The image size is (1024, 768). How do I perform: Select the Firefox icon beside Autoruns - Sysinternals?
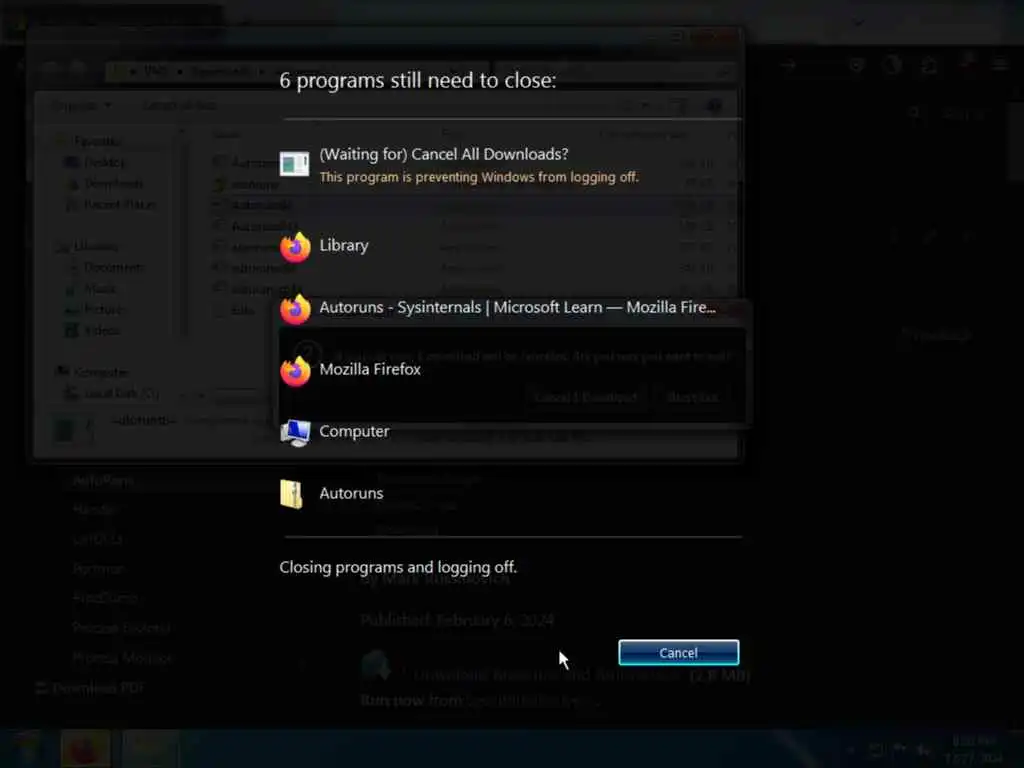[295, 309]
